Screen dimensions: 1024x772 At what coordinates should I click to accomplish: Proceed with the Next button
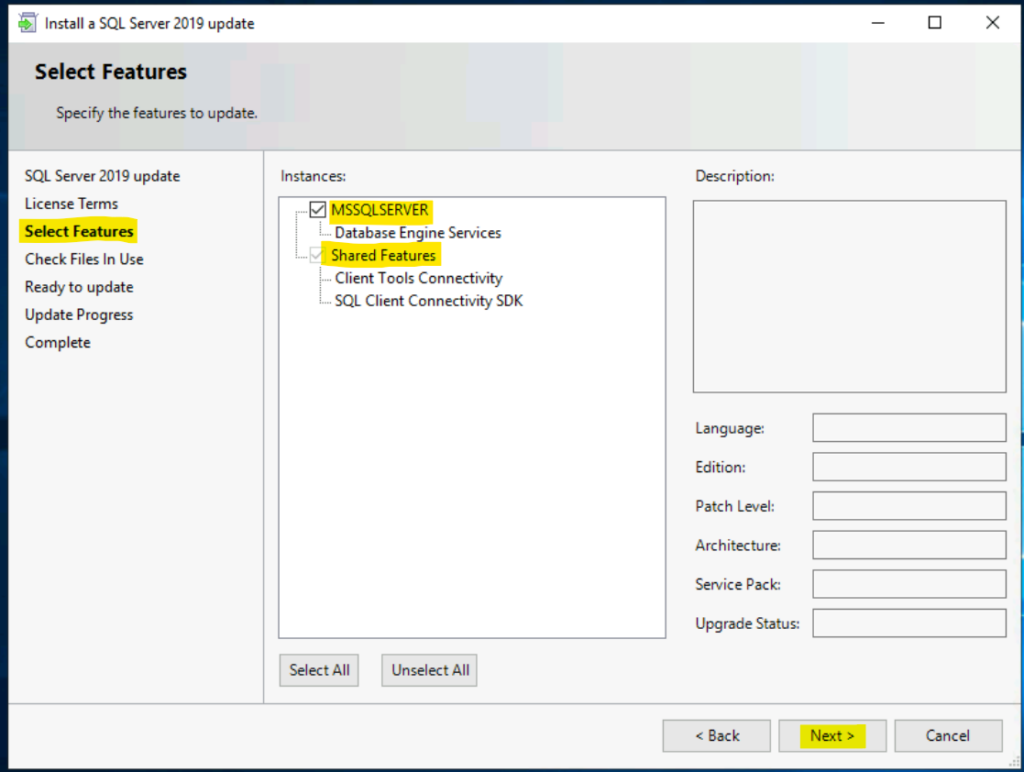pyautogui.click(x=832, y=736)
